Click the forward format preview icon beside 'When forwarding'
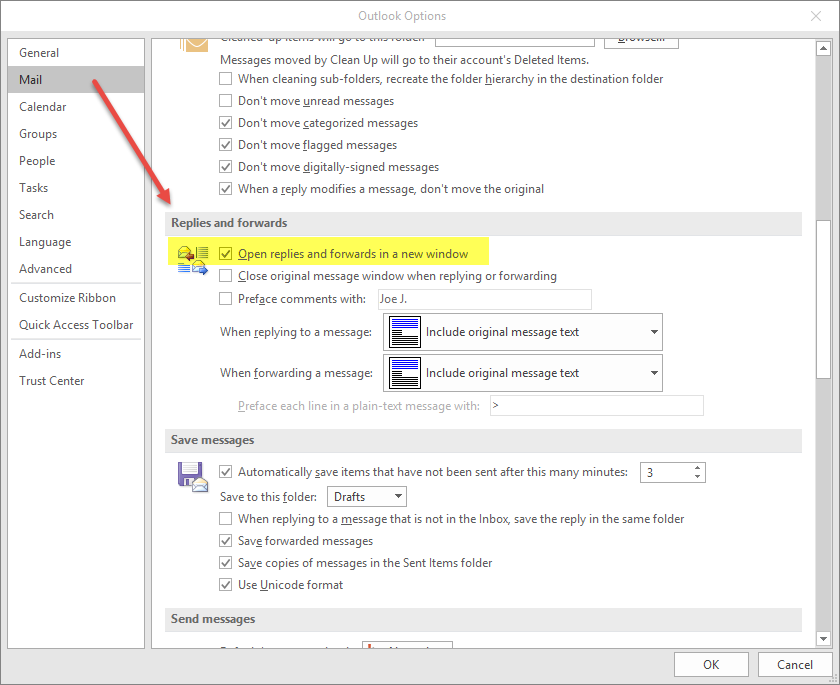840x685 pixels. point(404,373)
